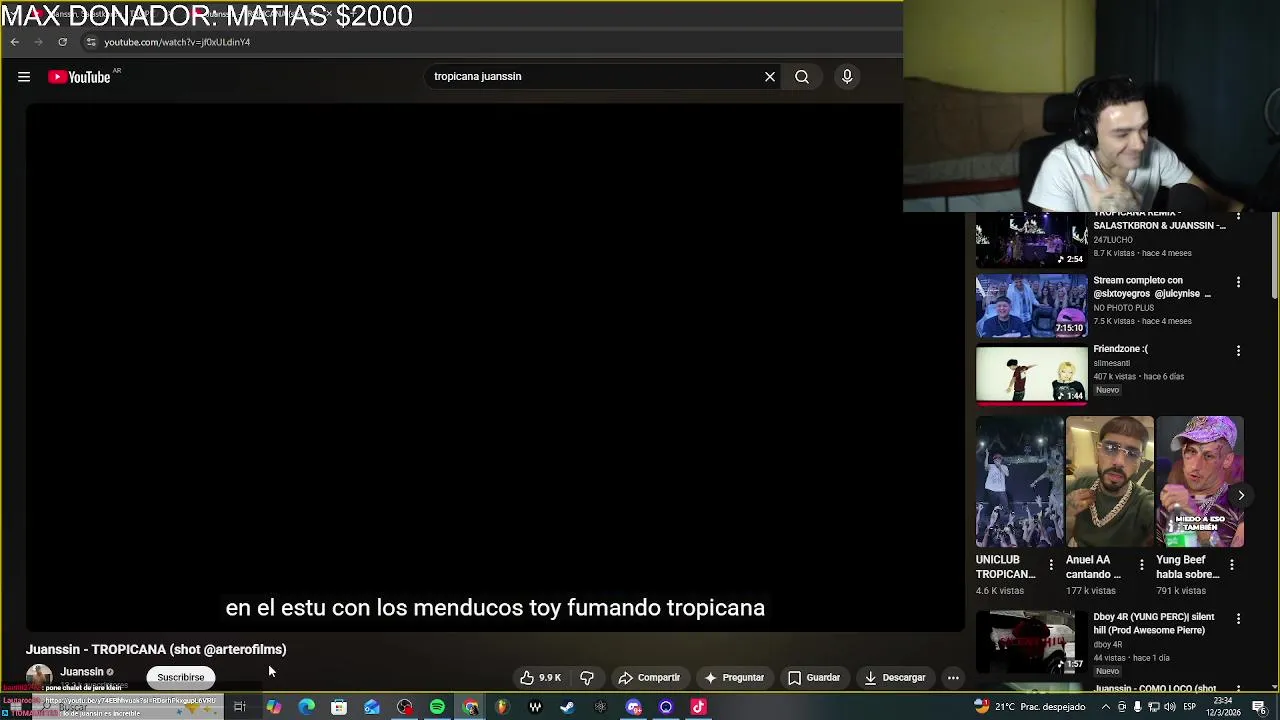Click the black video player area
The width and height of the screenshot is (1280, 720).
pyautogui.click(x=495, y=366)
